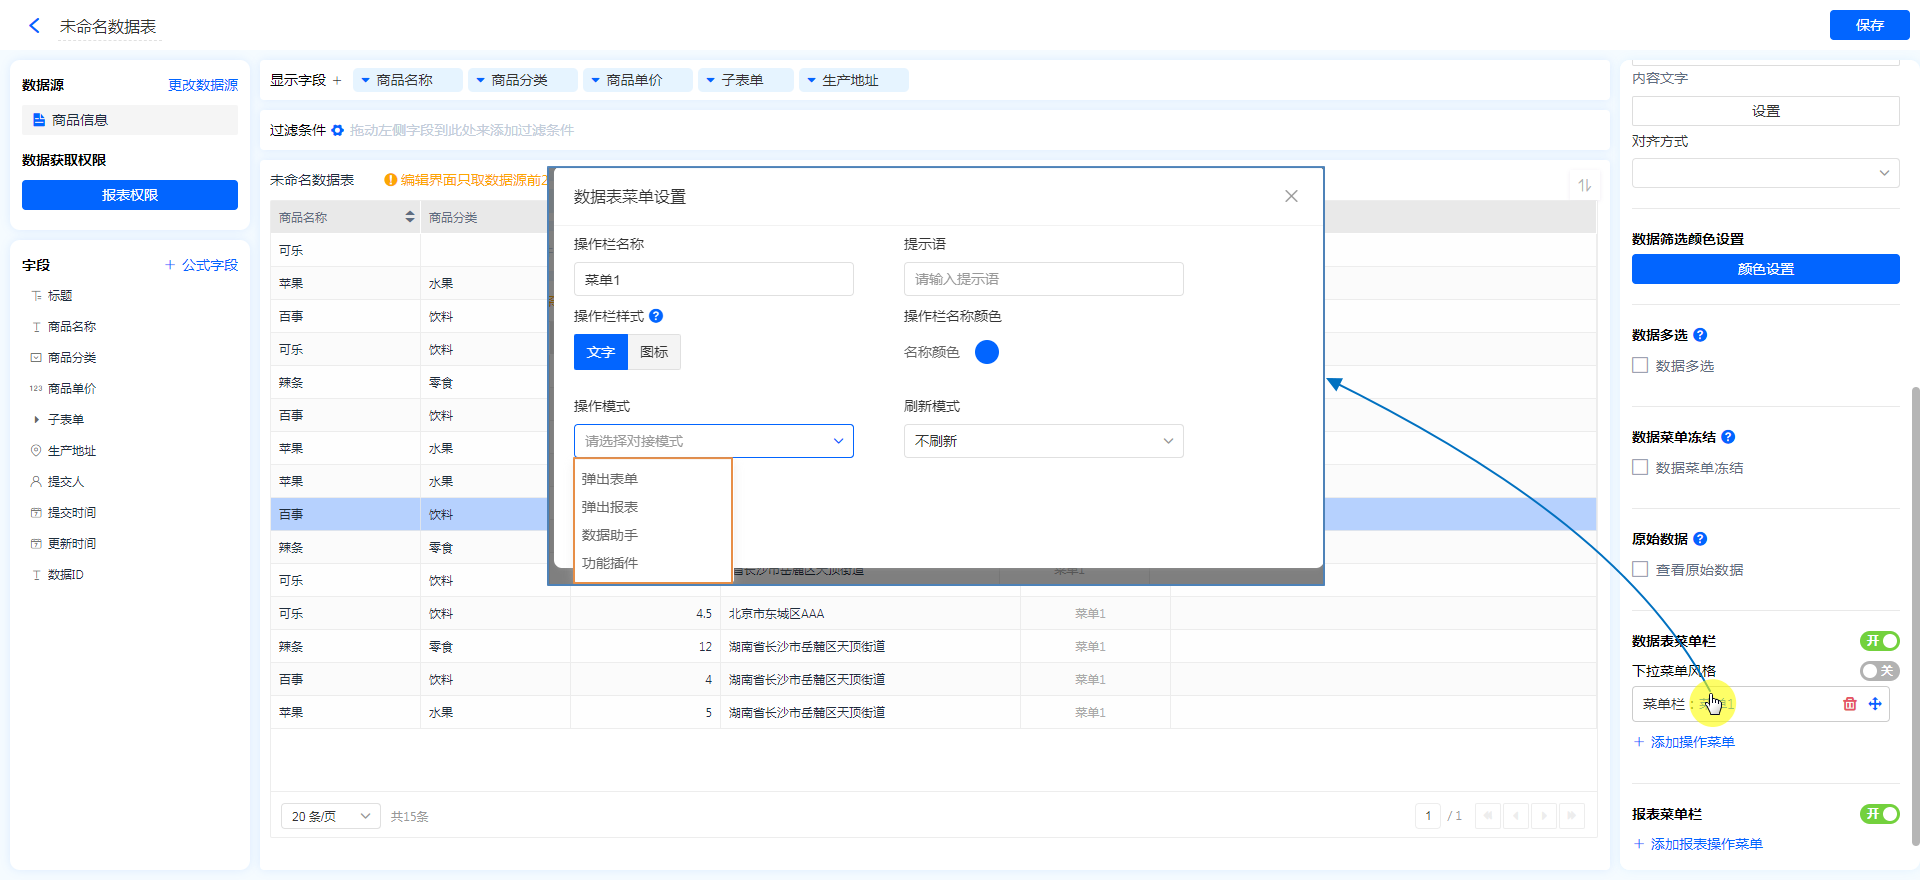Expand the 子表单 field in the field list
Image resolution: width=1920 pixels, height=880 pixels.
[37, 420]
